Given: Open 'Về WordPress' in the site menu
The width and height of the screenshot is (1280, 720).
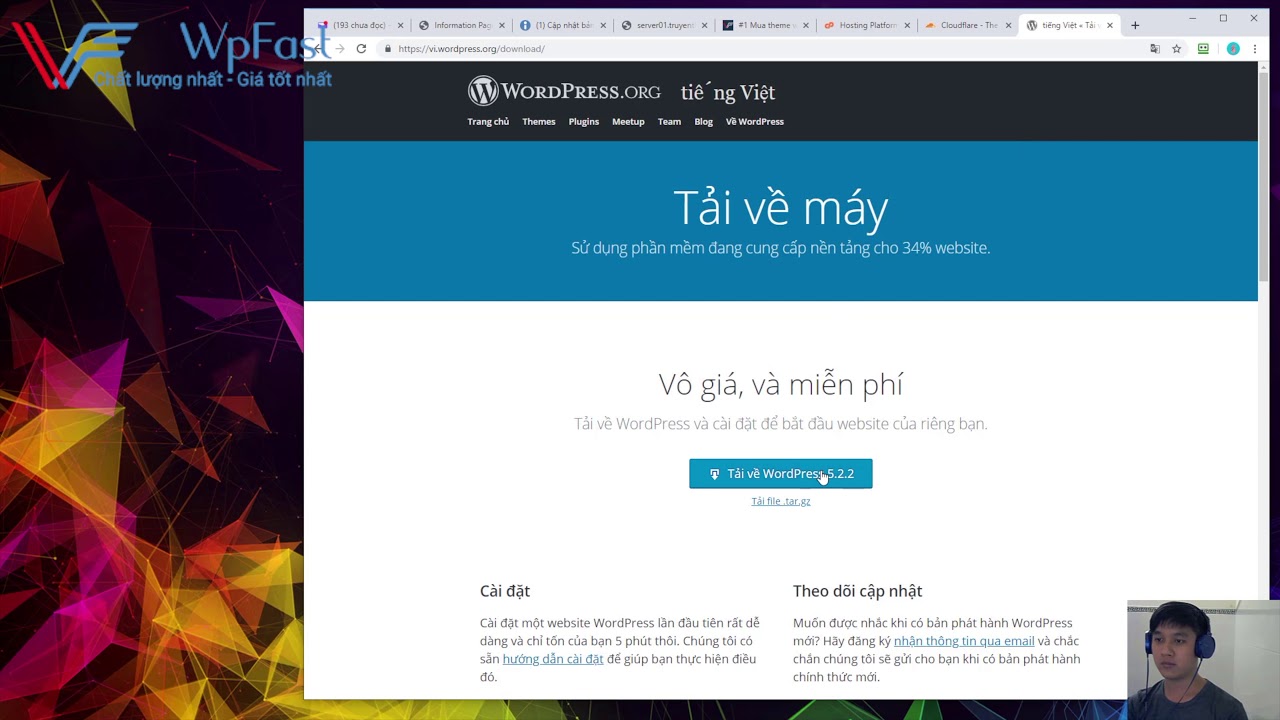Looking at the screenshot, I should (x=755, y=122).
